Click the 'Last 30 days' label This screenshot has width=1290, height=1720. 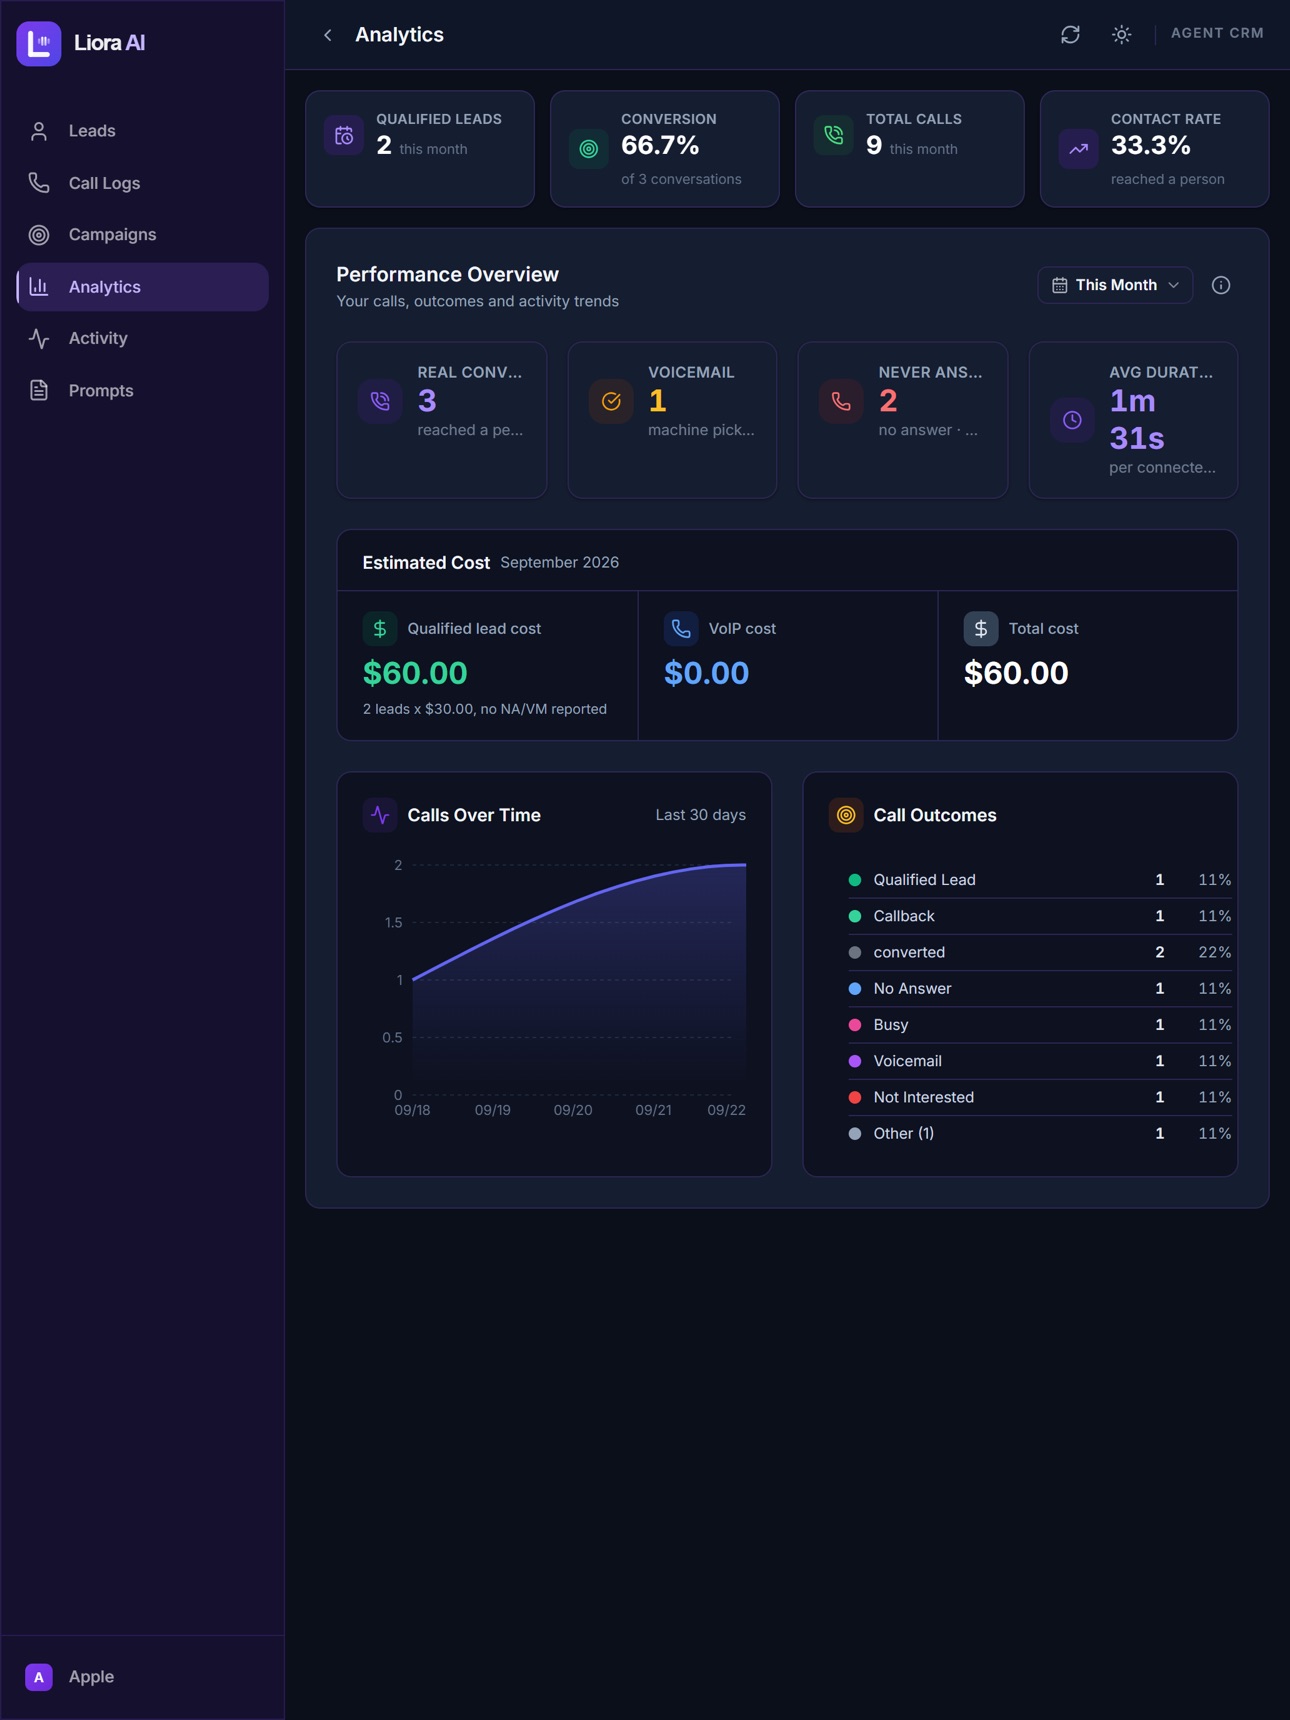[x=700, y=815]
